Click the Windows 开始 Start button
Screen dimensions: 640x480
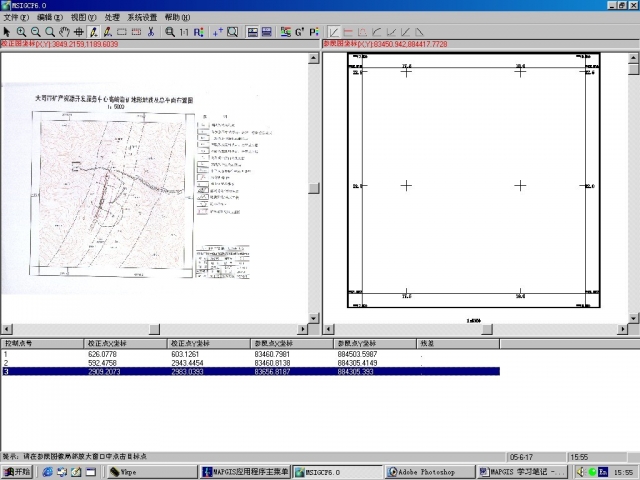pos(17,472)
